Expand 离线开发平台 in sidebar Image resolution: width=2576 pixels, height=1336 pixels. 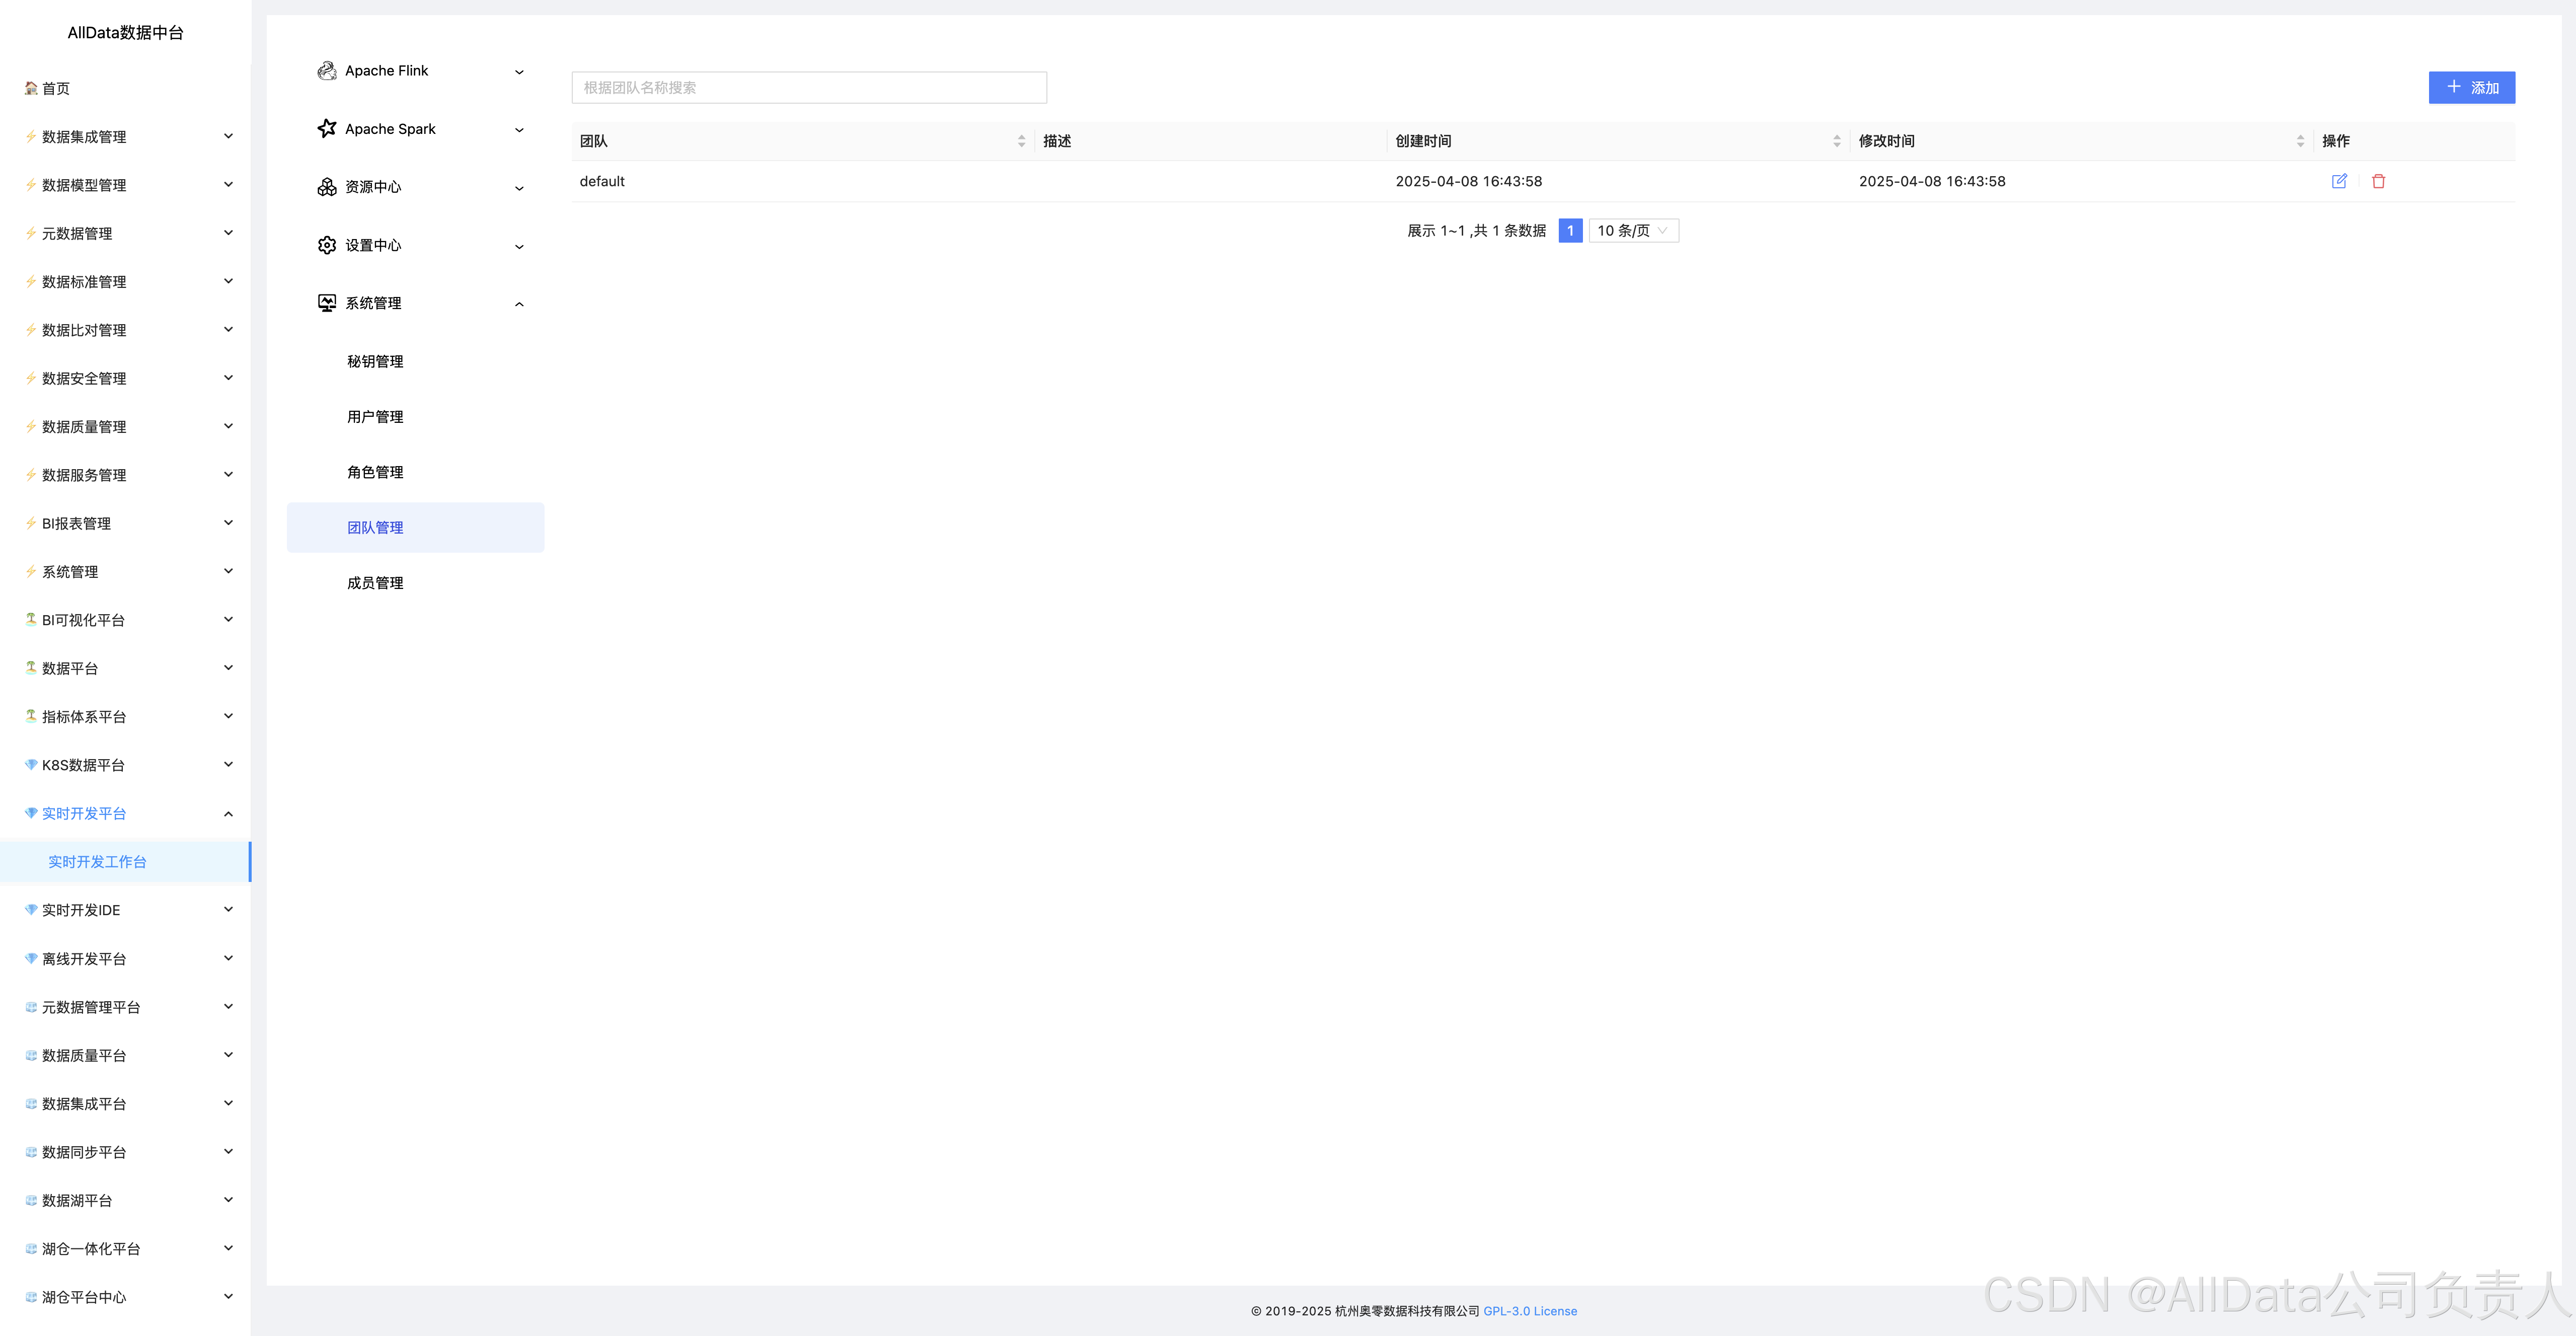[228, 958]
